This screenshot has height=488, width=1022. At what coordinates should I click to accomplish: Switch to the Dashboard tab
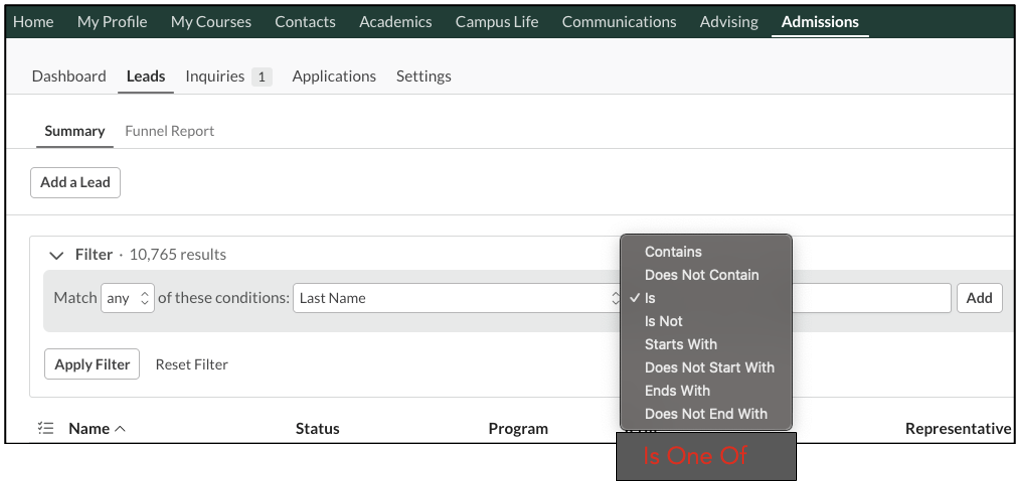pyautogui.click(x=69, y=76)
